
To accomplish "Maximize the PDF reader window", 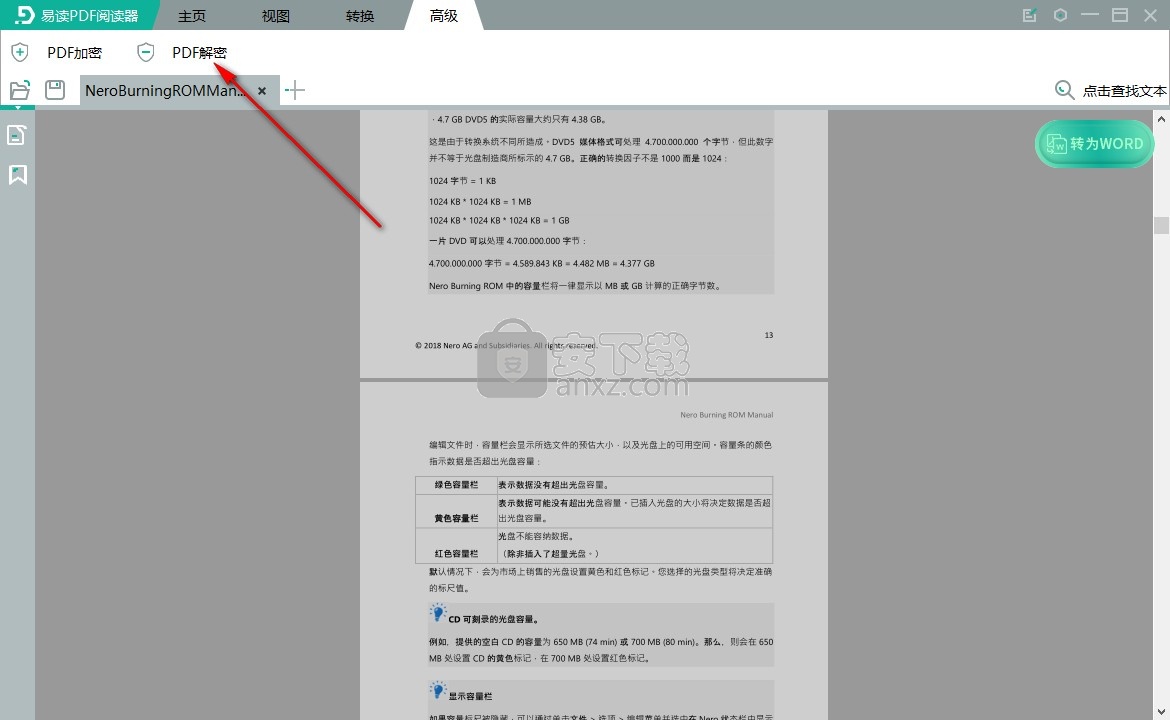I will [x=1120, y=16].
